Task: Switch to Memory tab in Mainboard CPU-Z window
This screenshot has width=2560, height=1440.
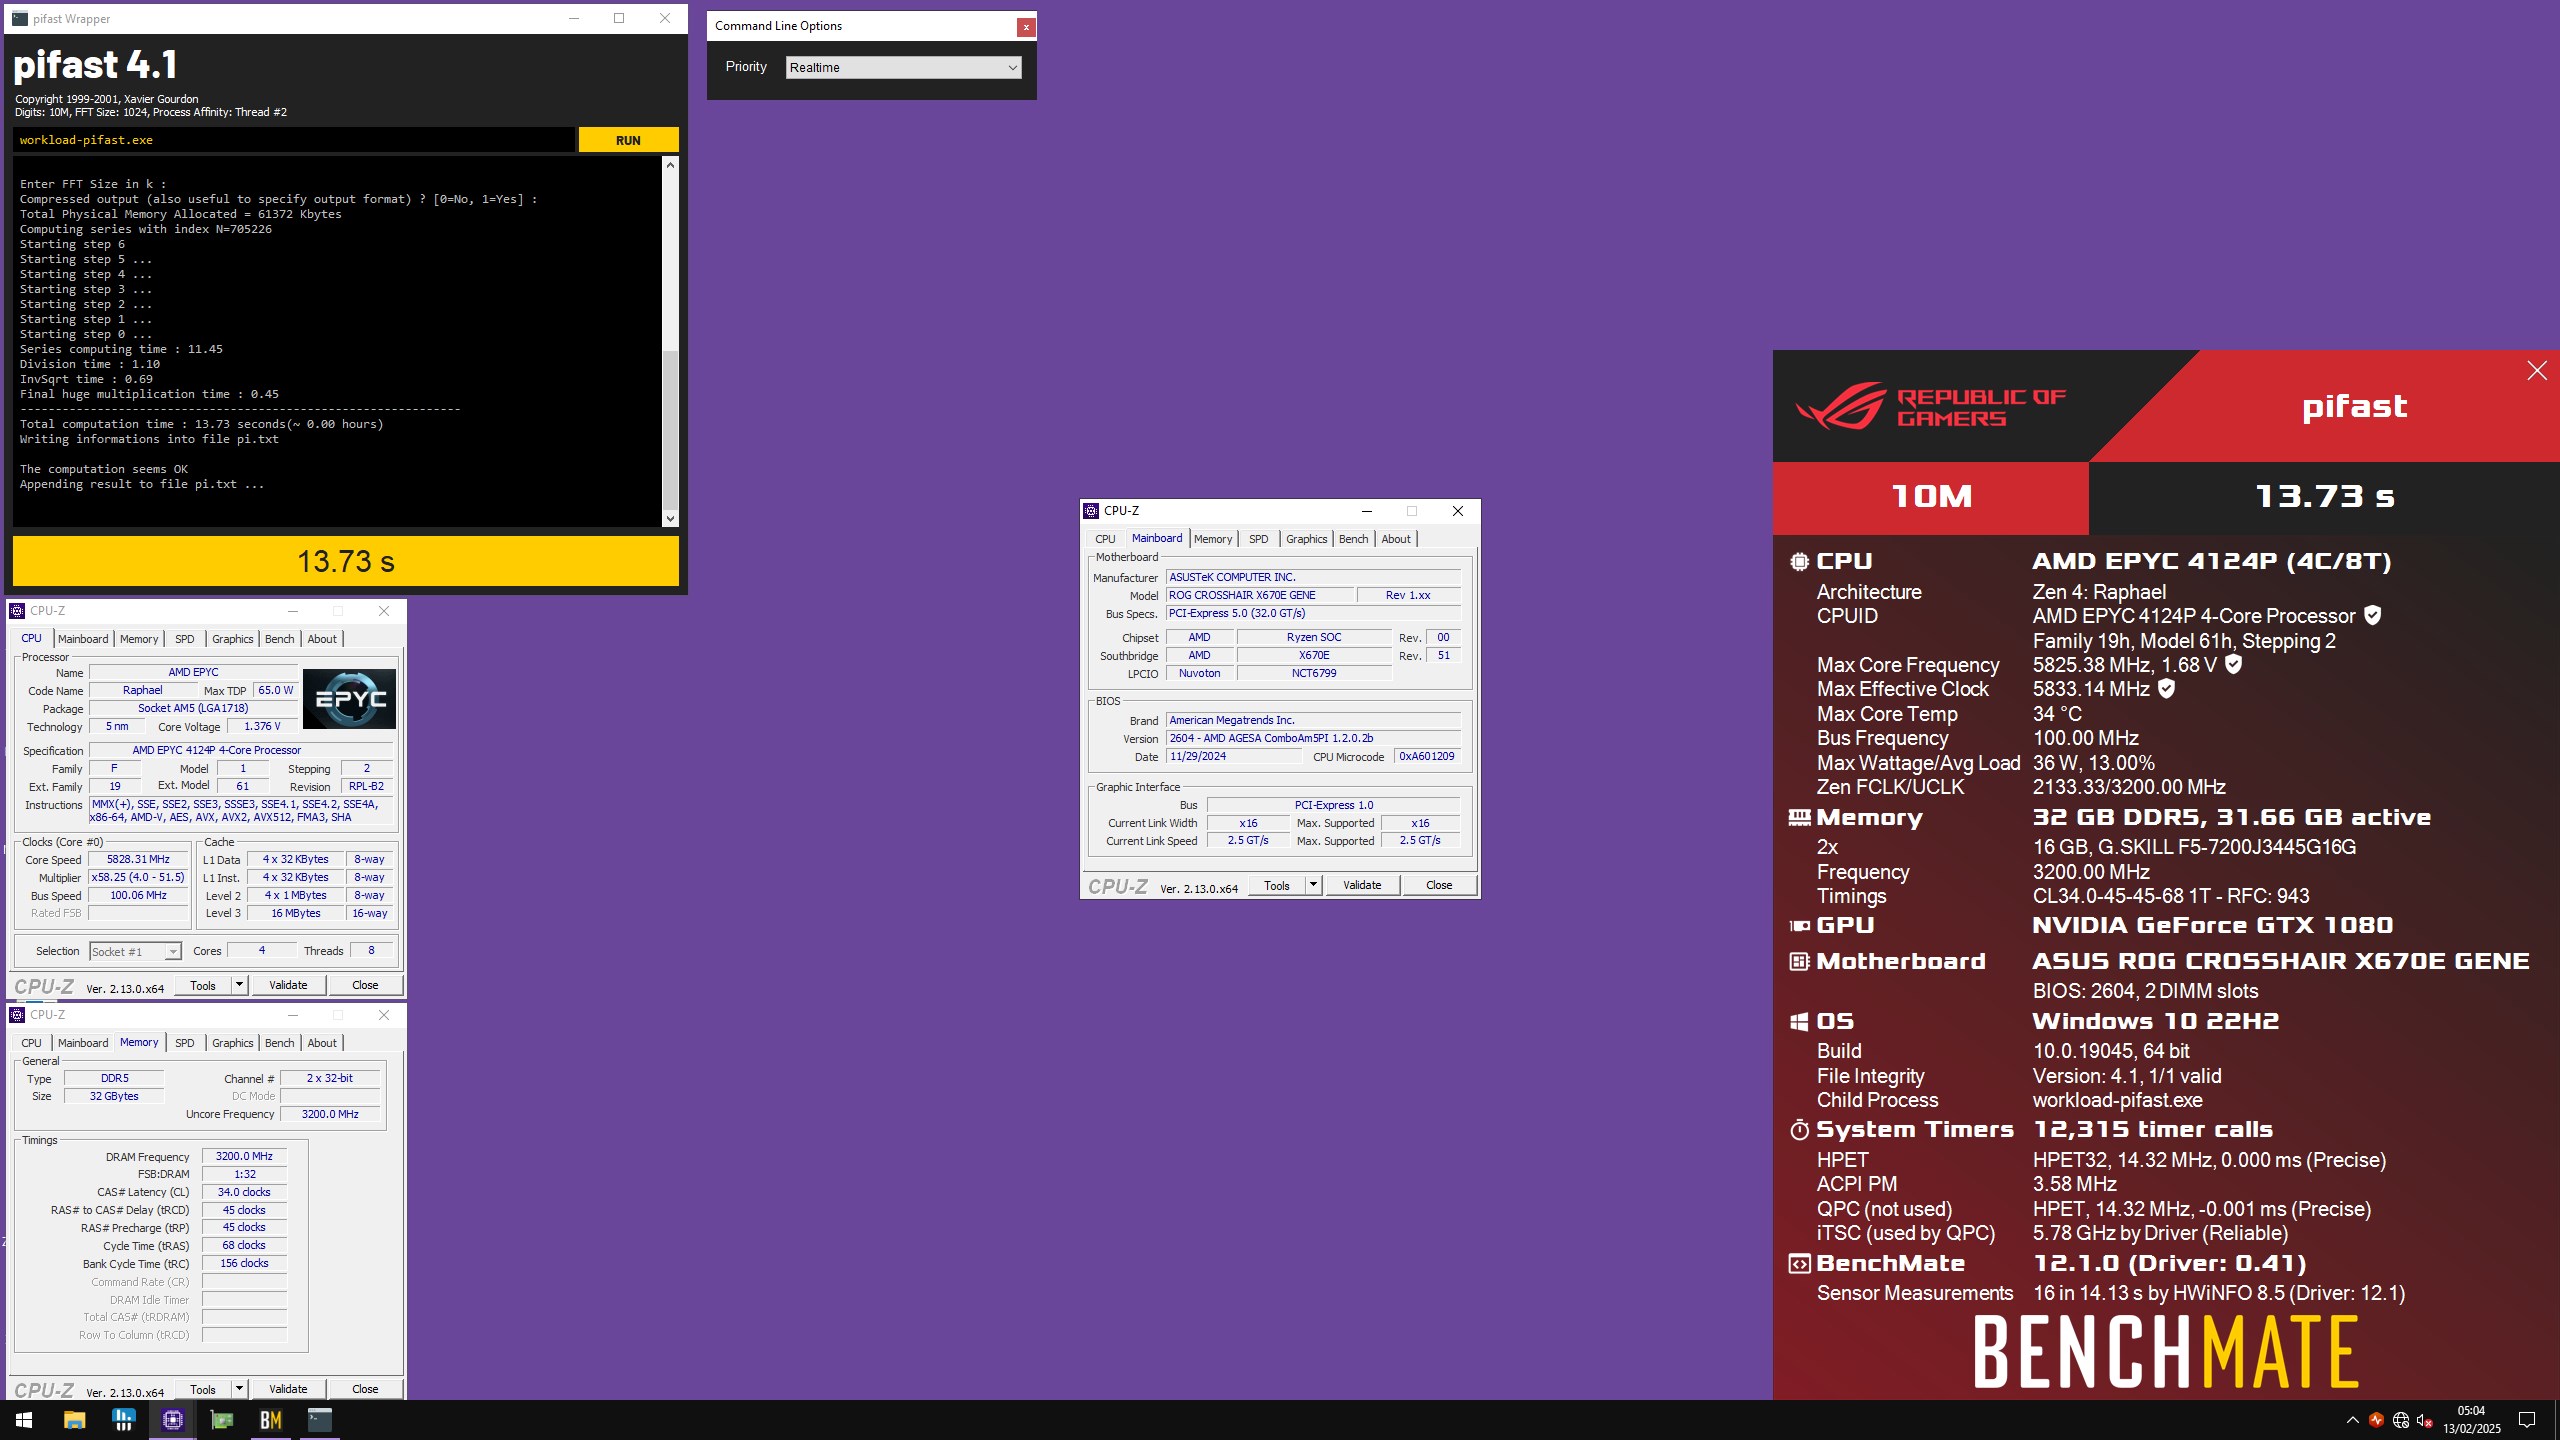Action: tap(1213, 539)
